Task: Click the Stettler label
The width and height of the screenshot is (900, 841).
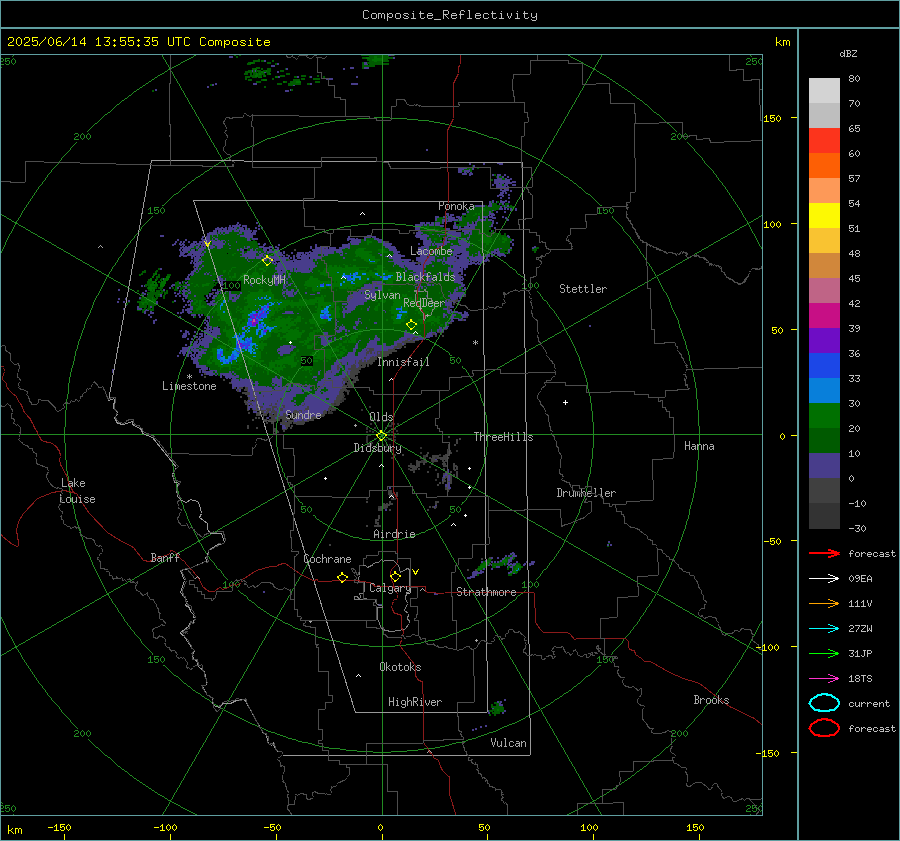Action: coord(583,289)
